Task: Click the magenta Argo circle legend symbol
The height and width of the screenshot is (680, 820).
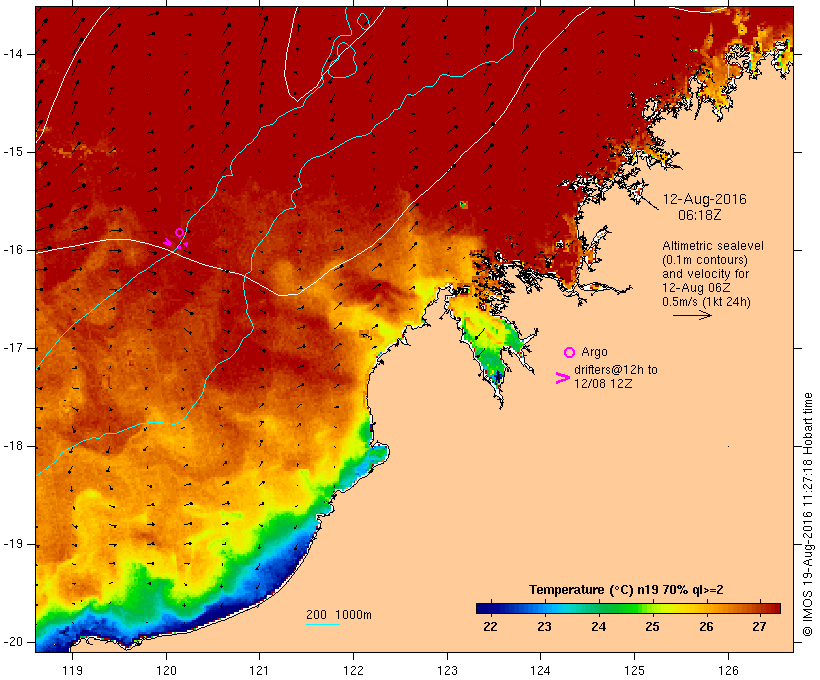Action: 570,353
